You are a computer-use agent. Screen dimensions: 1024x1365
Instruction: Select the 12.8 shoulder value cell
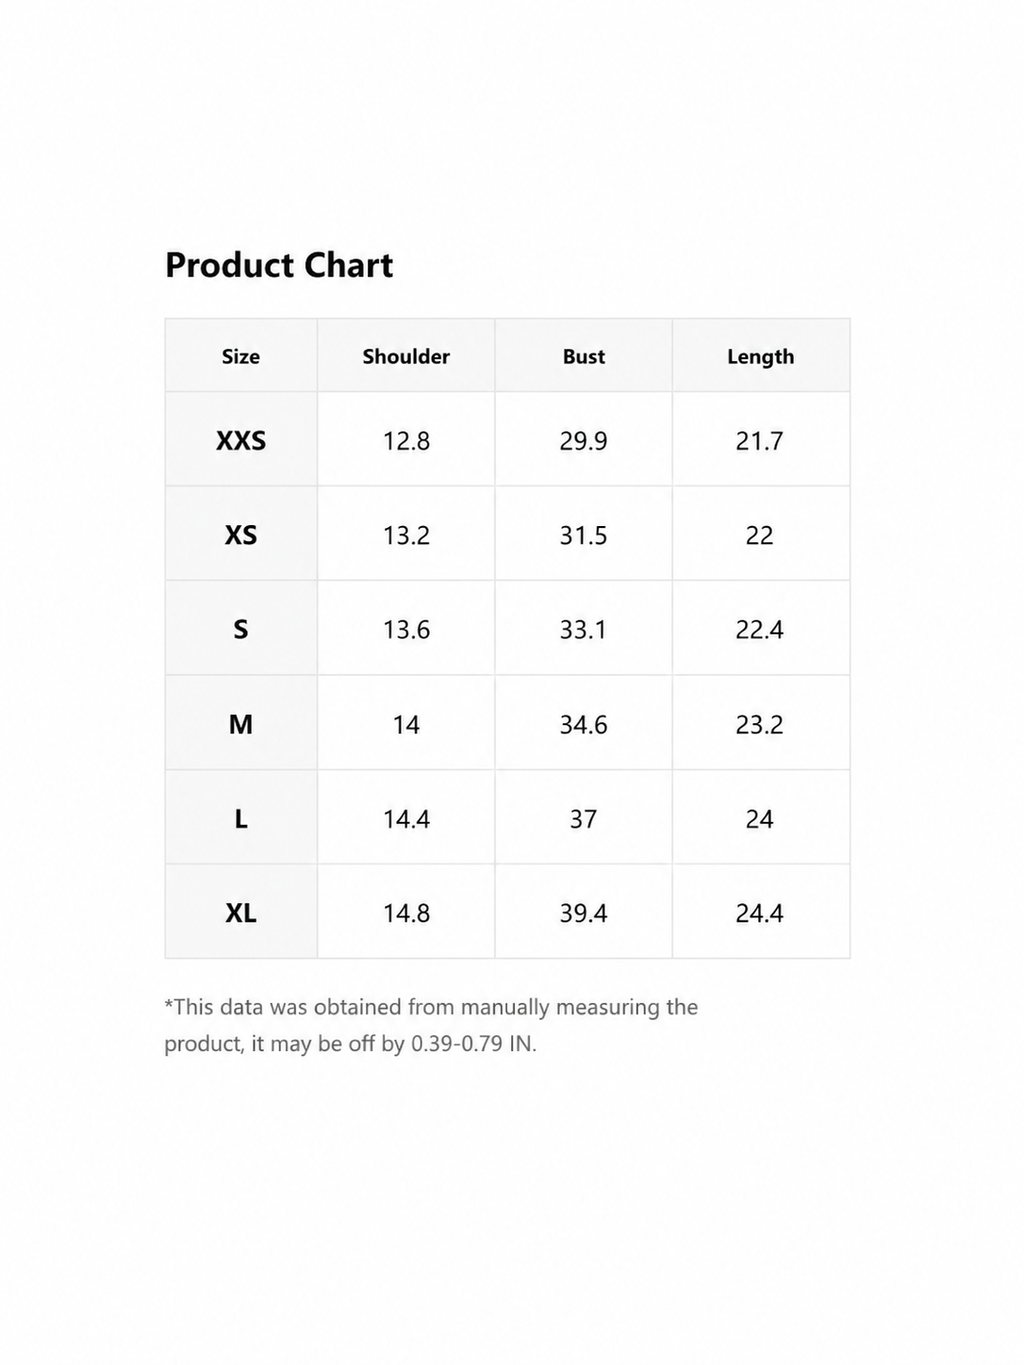[406, 440]
